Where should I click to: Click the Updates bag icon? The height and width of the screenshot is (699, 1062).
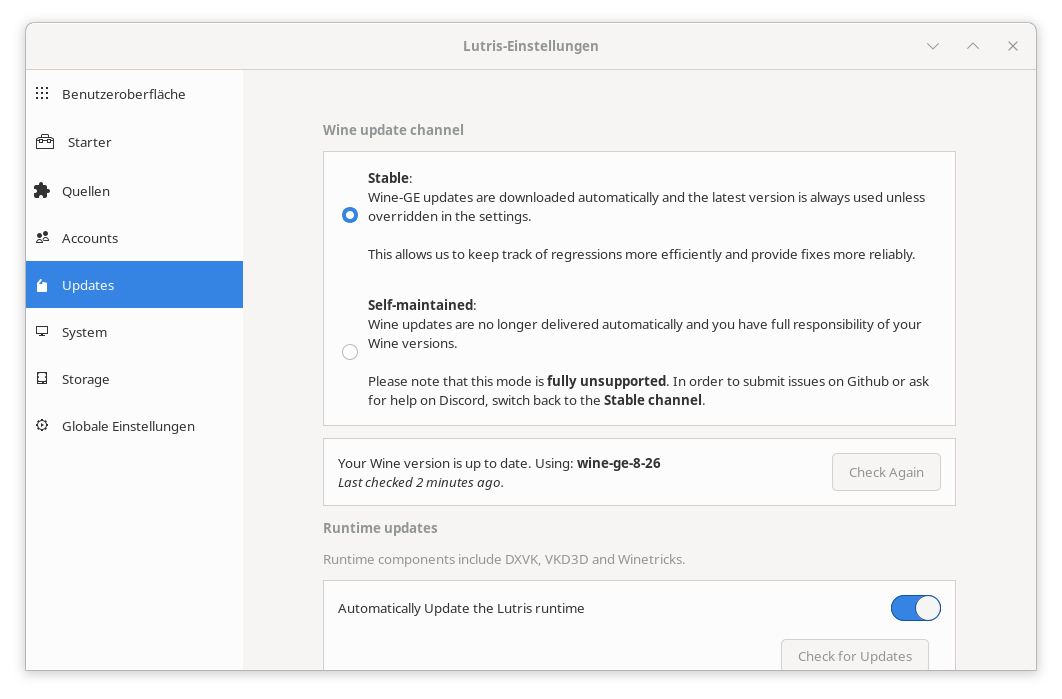[42, 286]
